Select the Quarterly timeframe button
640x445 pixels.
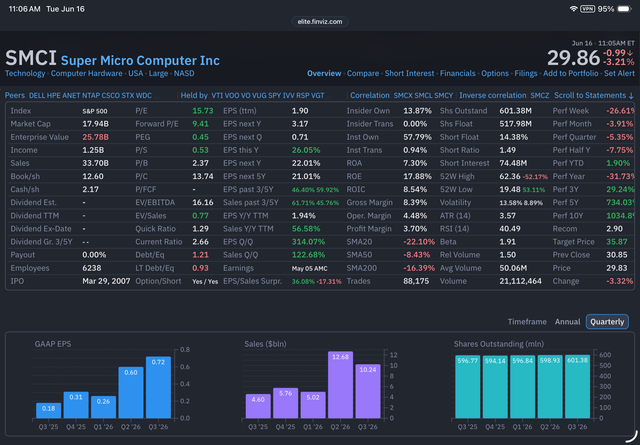coord(607,322)
